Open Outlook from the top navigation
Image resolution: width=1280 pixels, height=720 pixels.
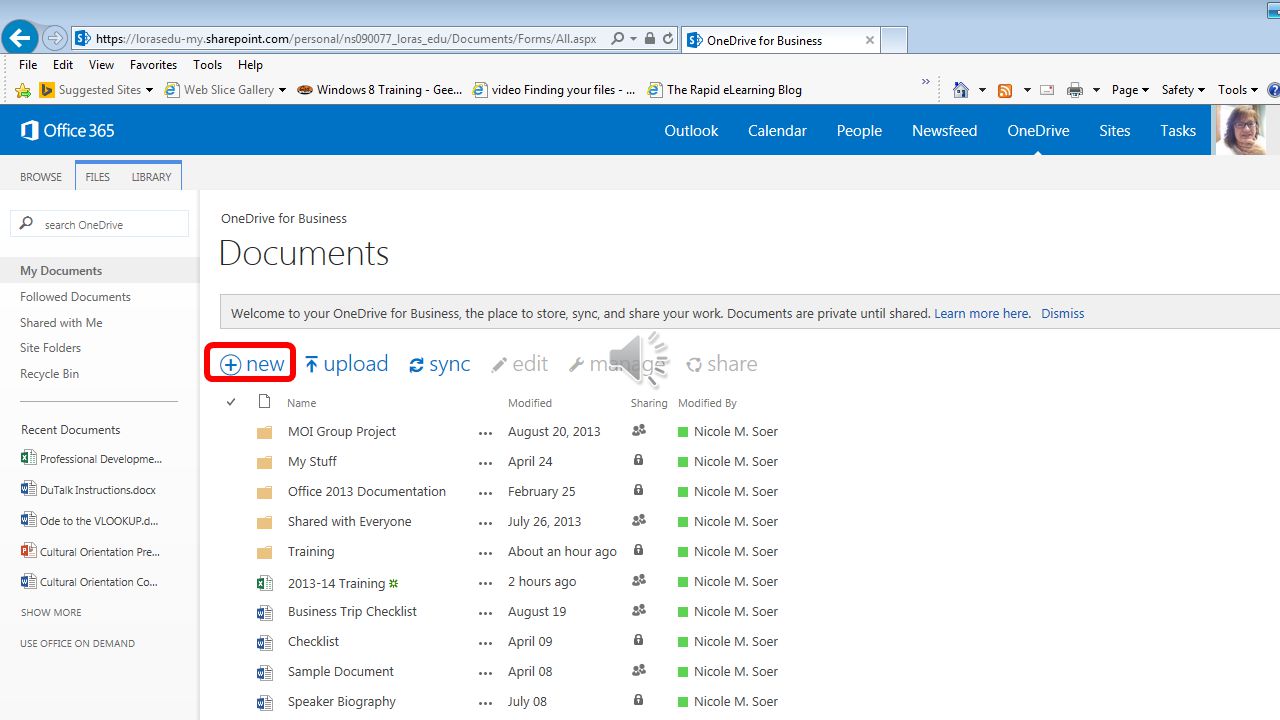[x=691, y=130]
